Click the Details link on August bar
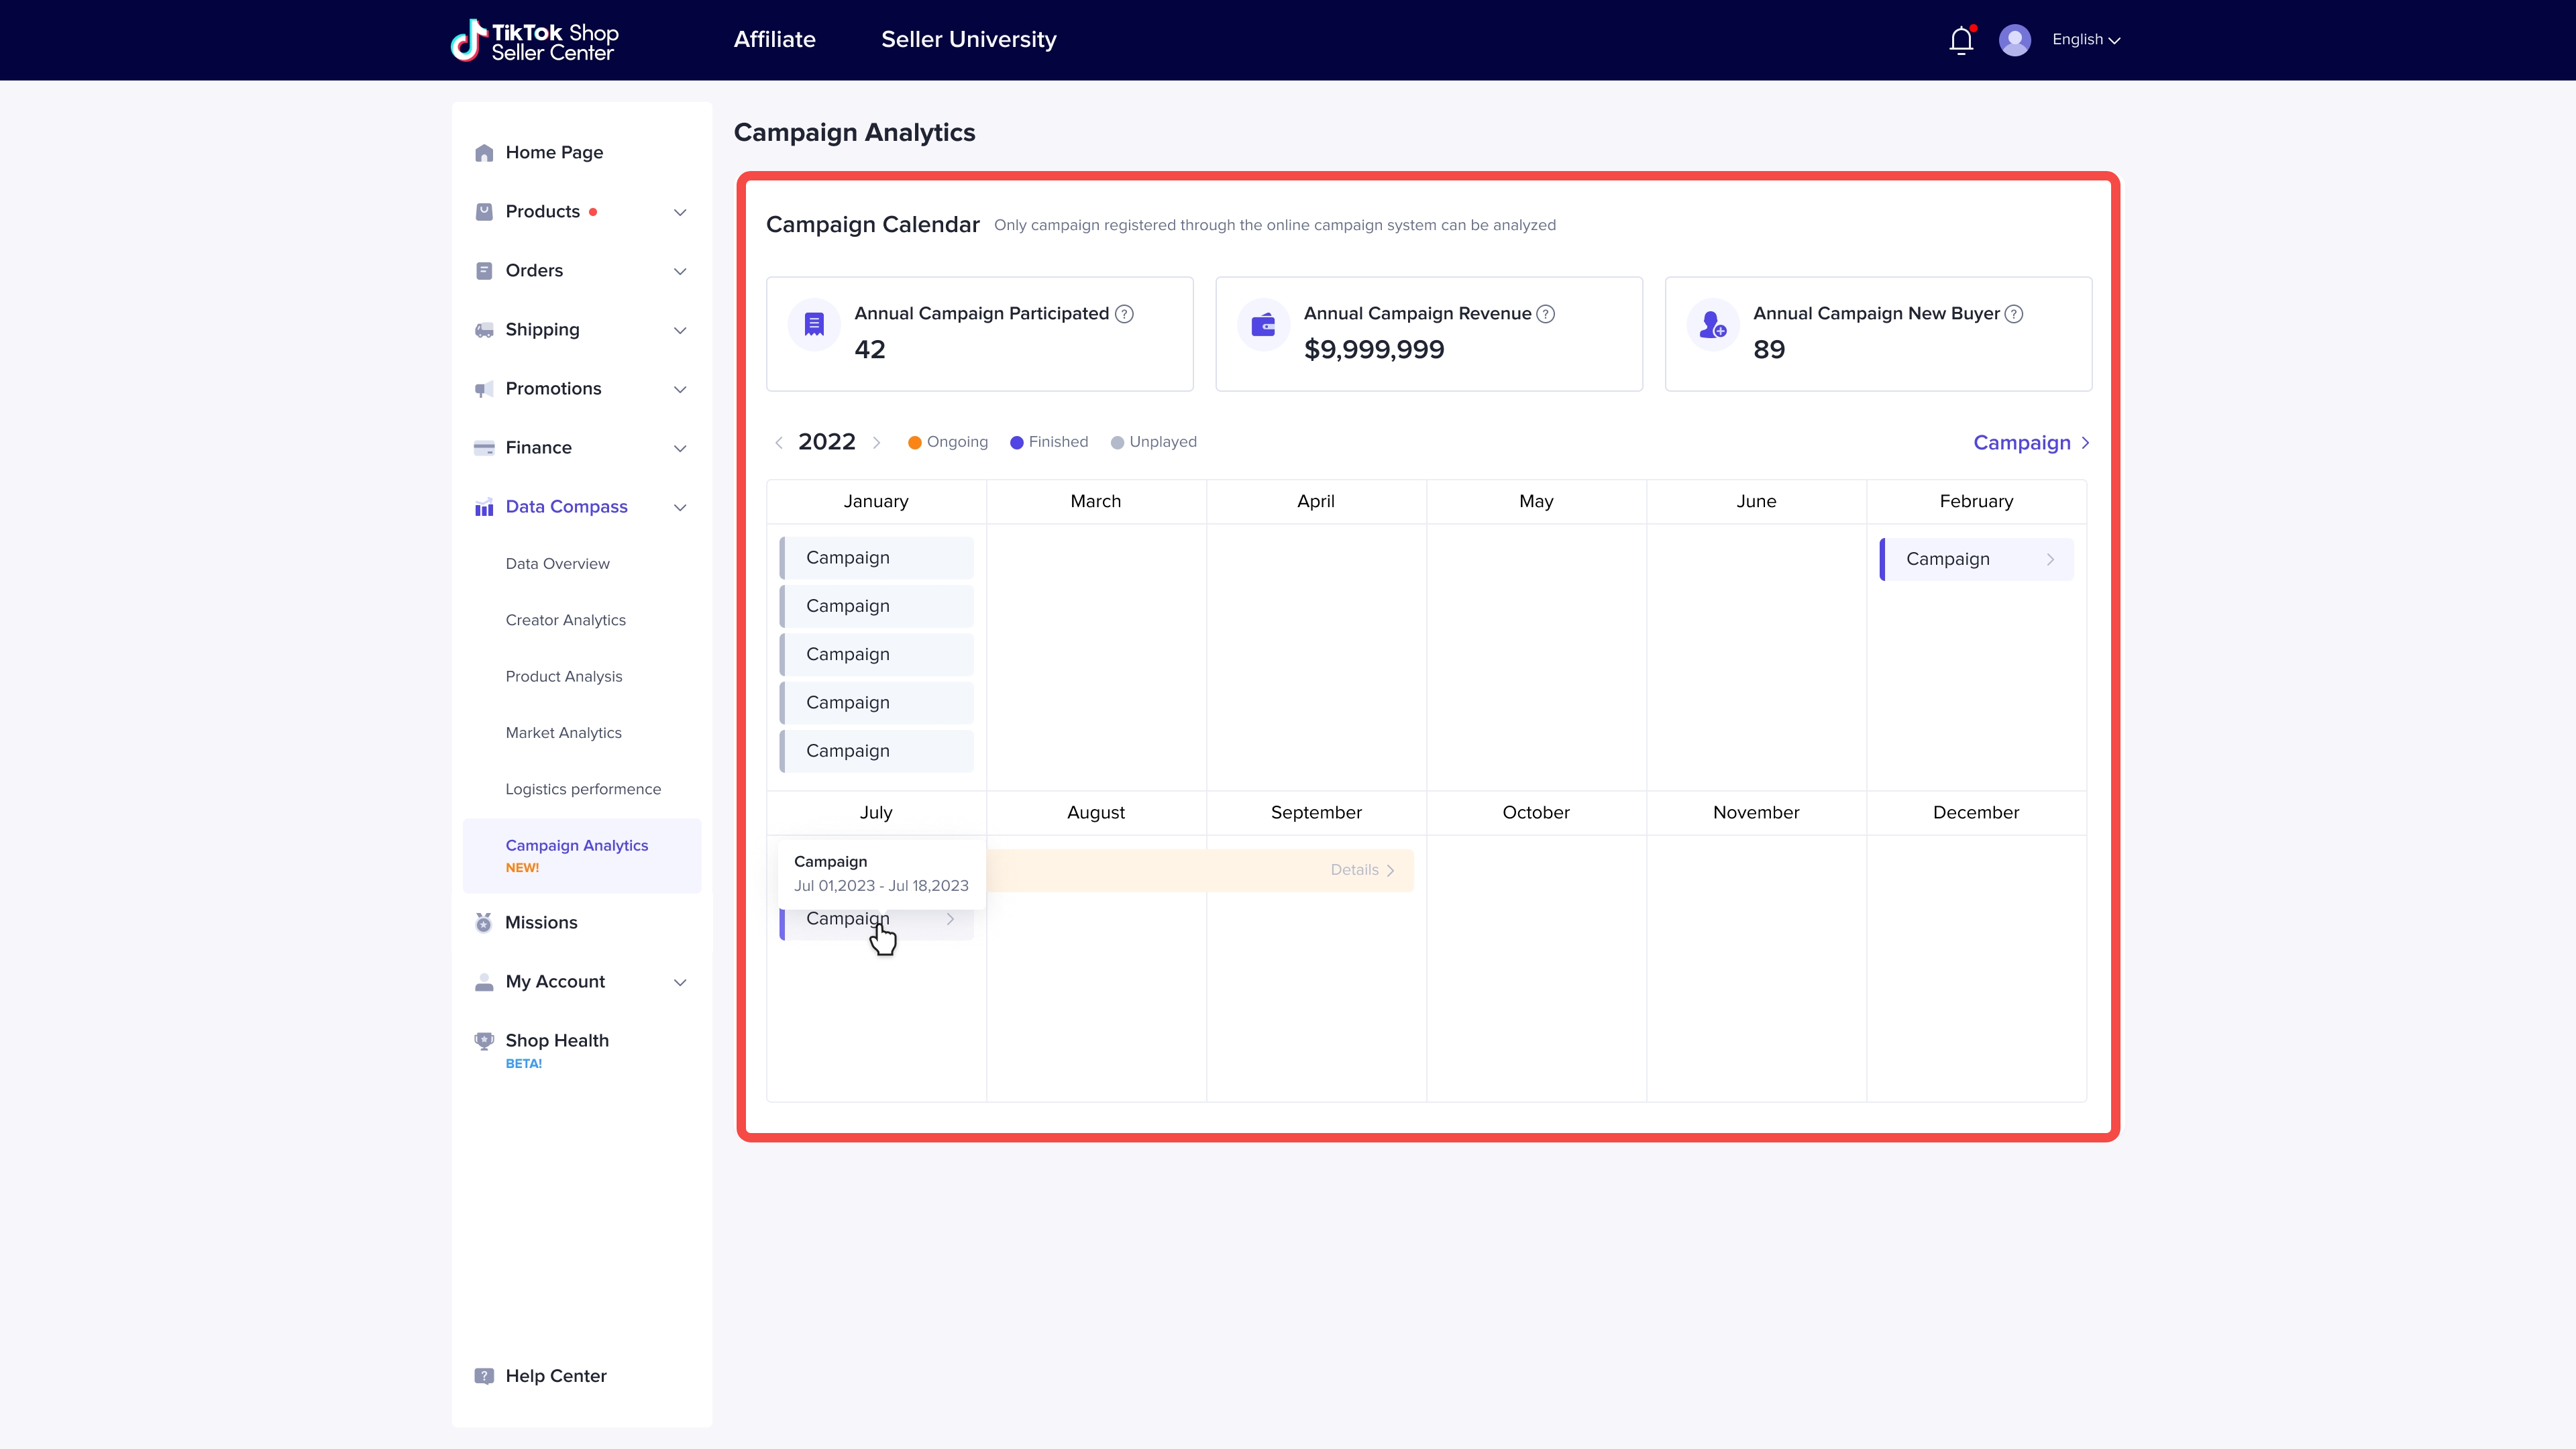The height and width of the screenshot is (1449, 2576). click(x=1361, y=870)
